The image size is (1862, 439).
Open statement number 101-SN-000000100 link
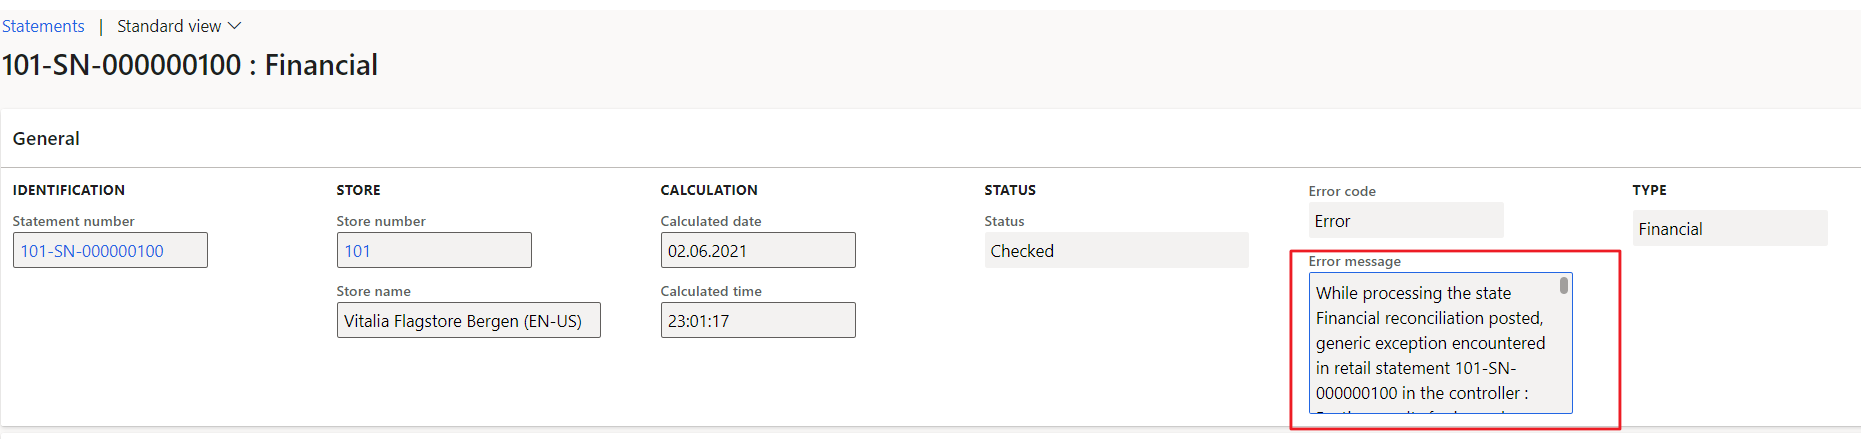point(92,251)
